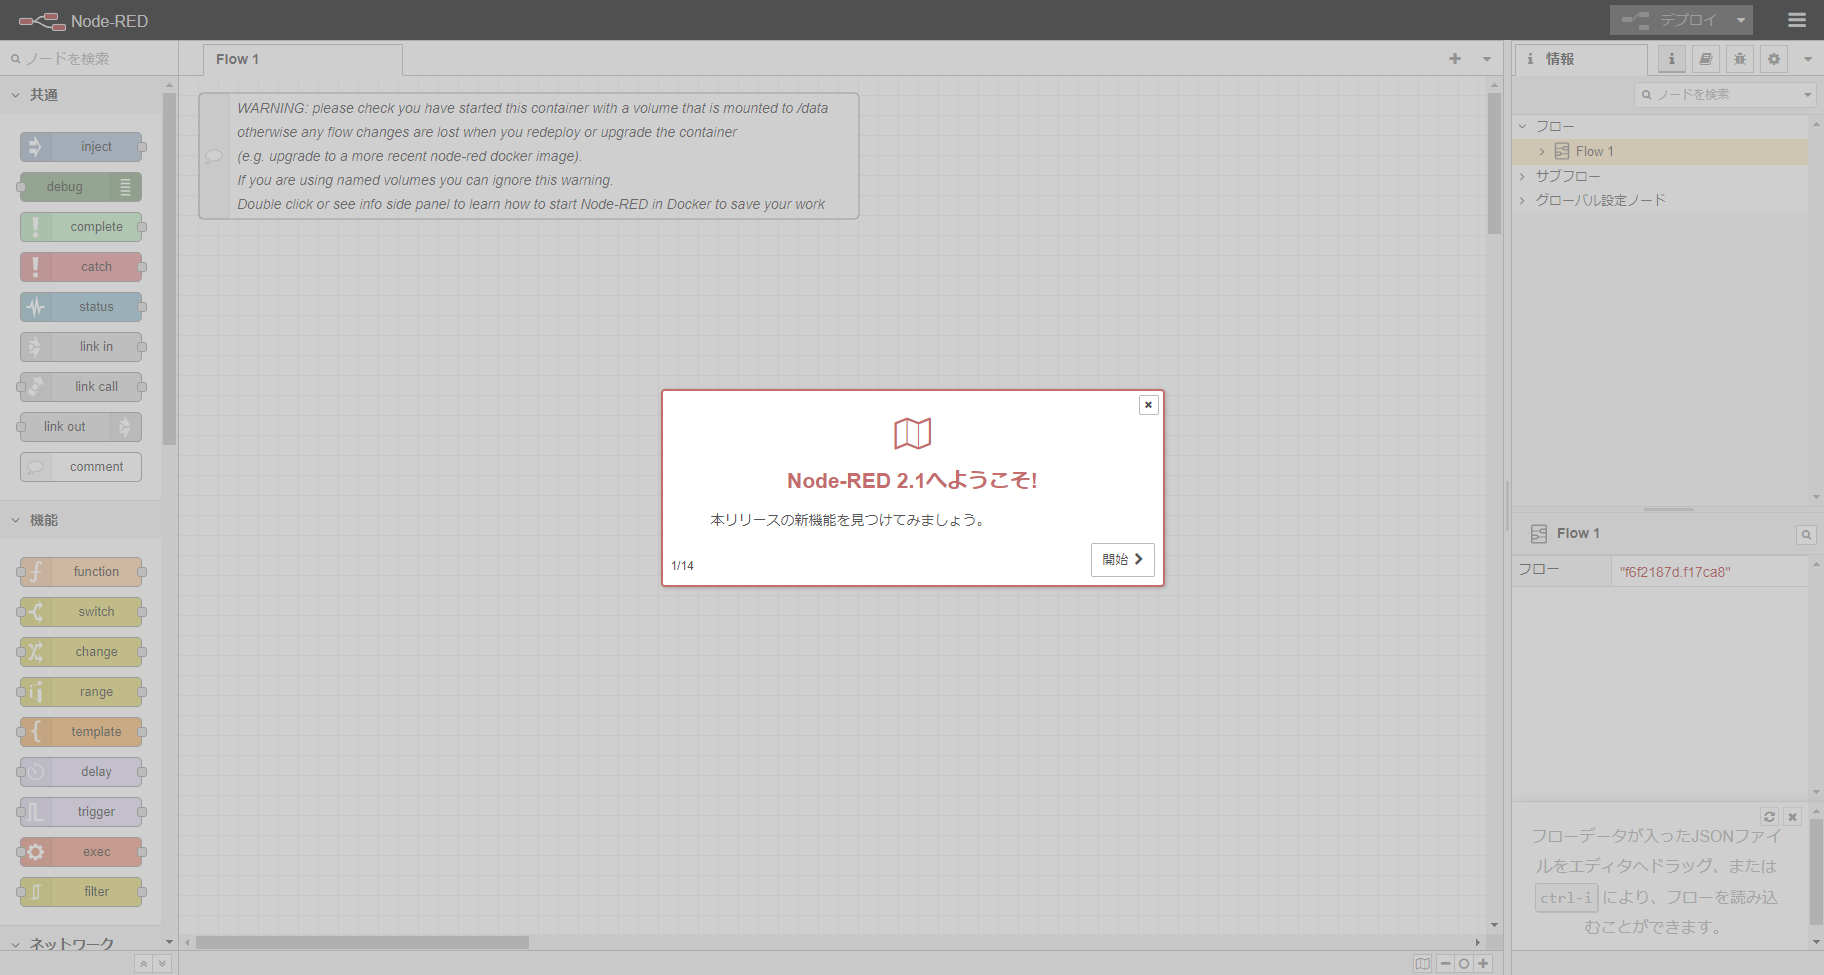Open the debug sidebar via bug icon

click(1739, 59)
